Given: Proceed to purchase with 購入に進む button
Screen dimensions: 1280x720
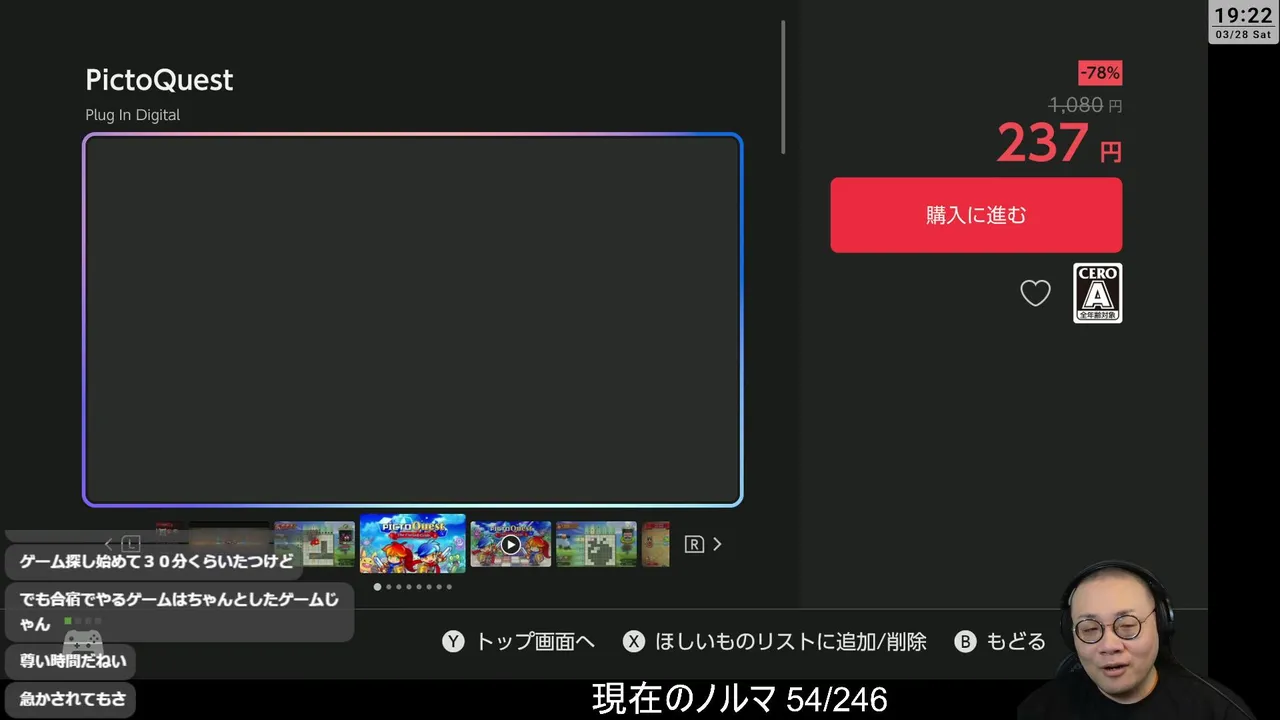Looking at the screenshot, I should tap(976, 215).
